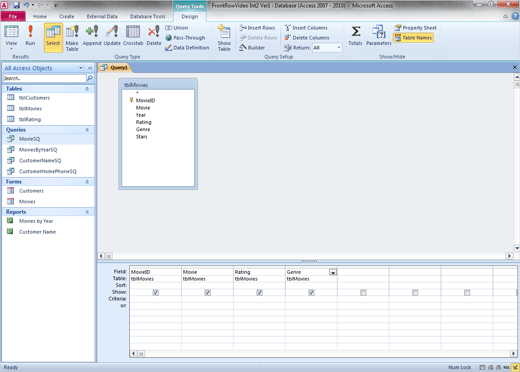Click the Save icon in quick access toolbar
520x372 pixels.
(x=16, y=5)
